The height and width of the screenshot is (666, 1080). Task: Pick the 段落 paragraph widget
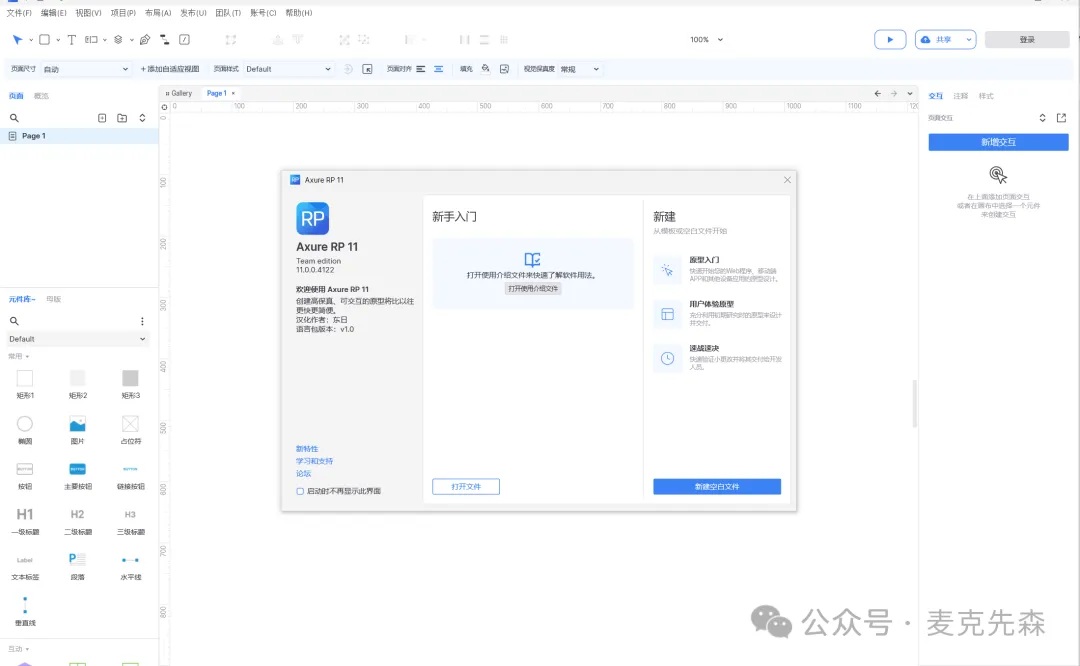pos(77,566)
